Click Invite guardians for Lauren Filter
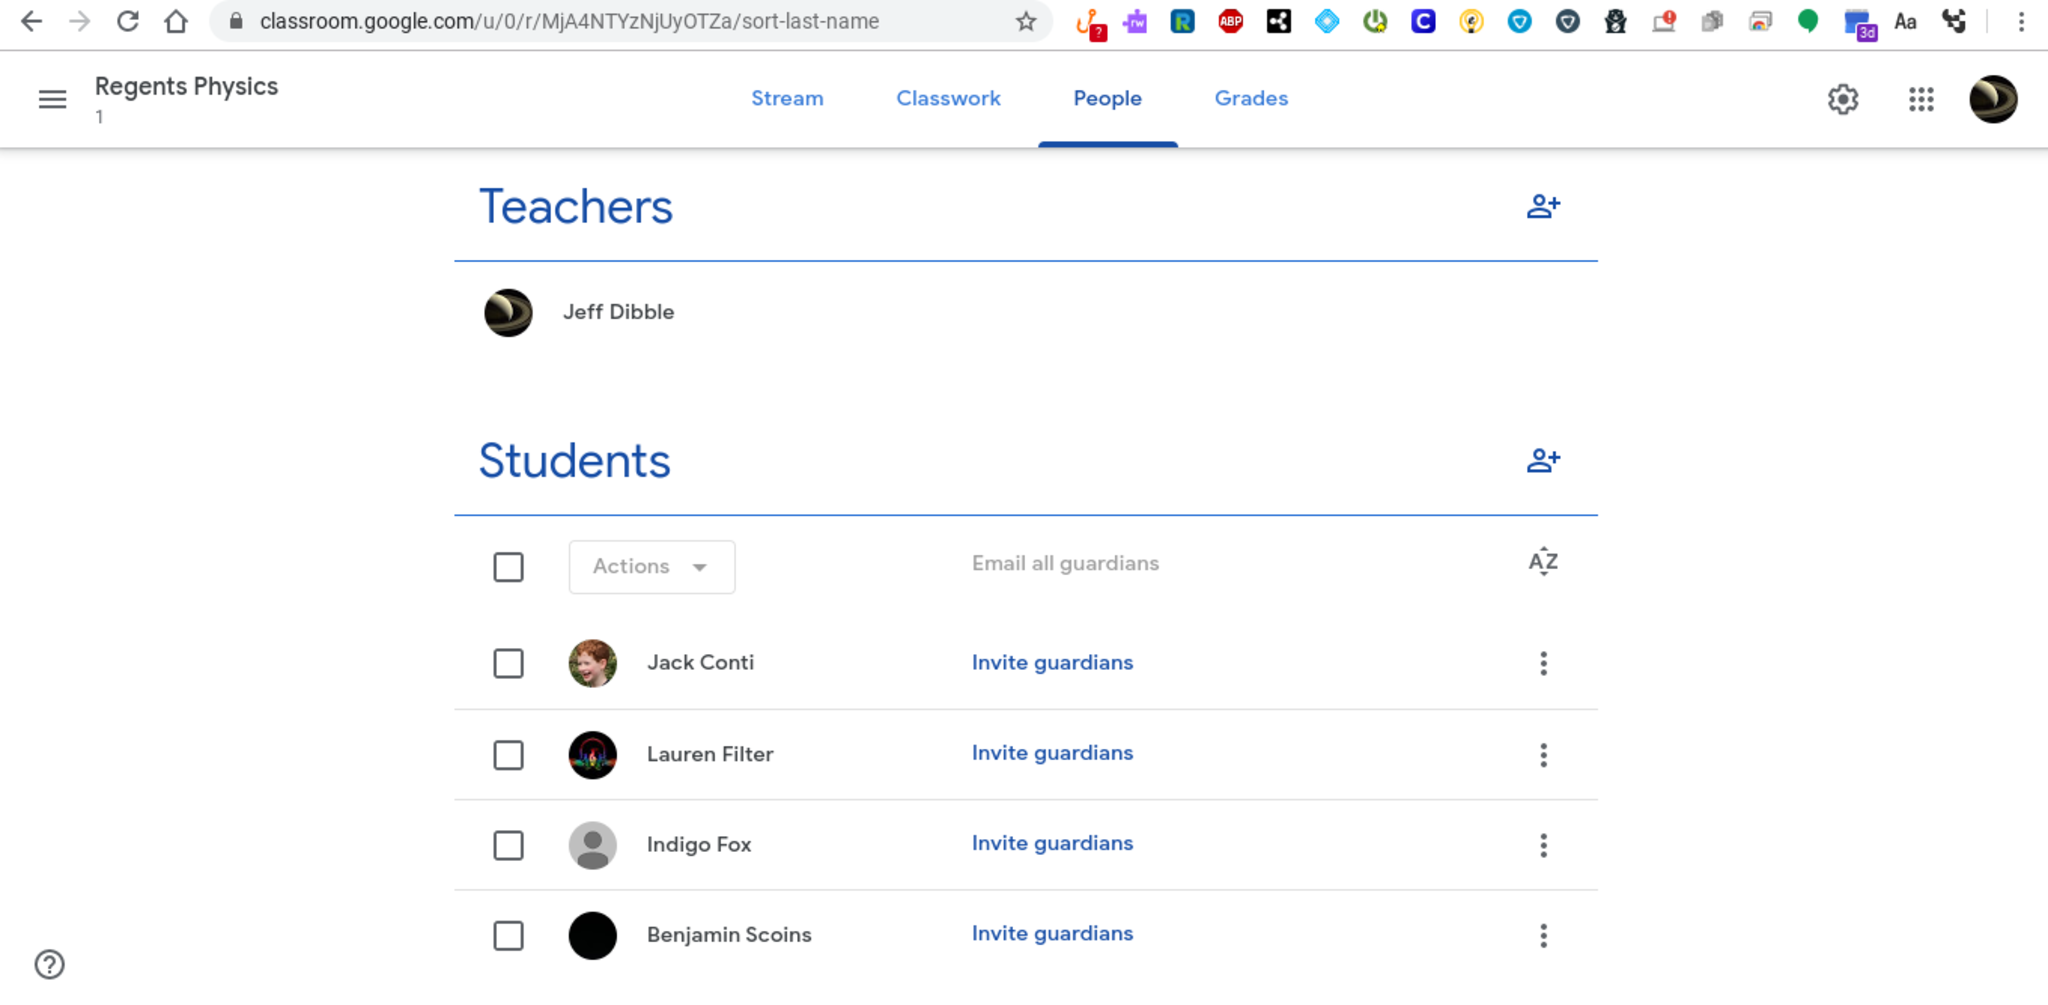The height and width of the screenshot is (1005, 2048). (x=1052, y=753)
